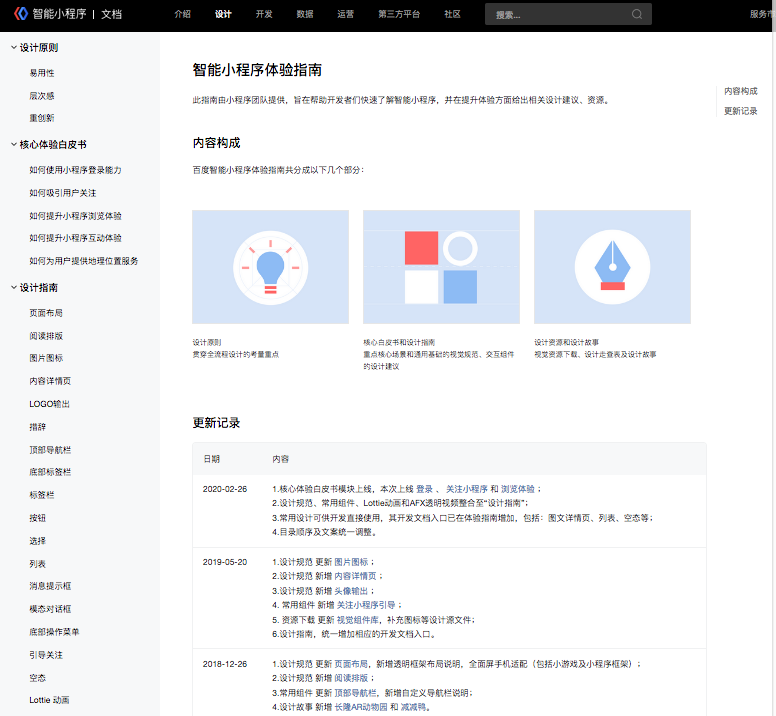Select 底部标签栏 in the sidebar

[50, 472]
